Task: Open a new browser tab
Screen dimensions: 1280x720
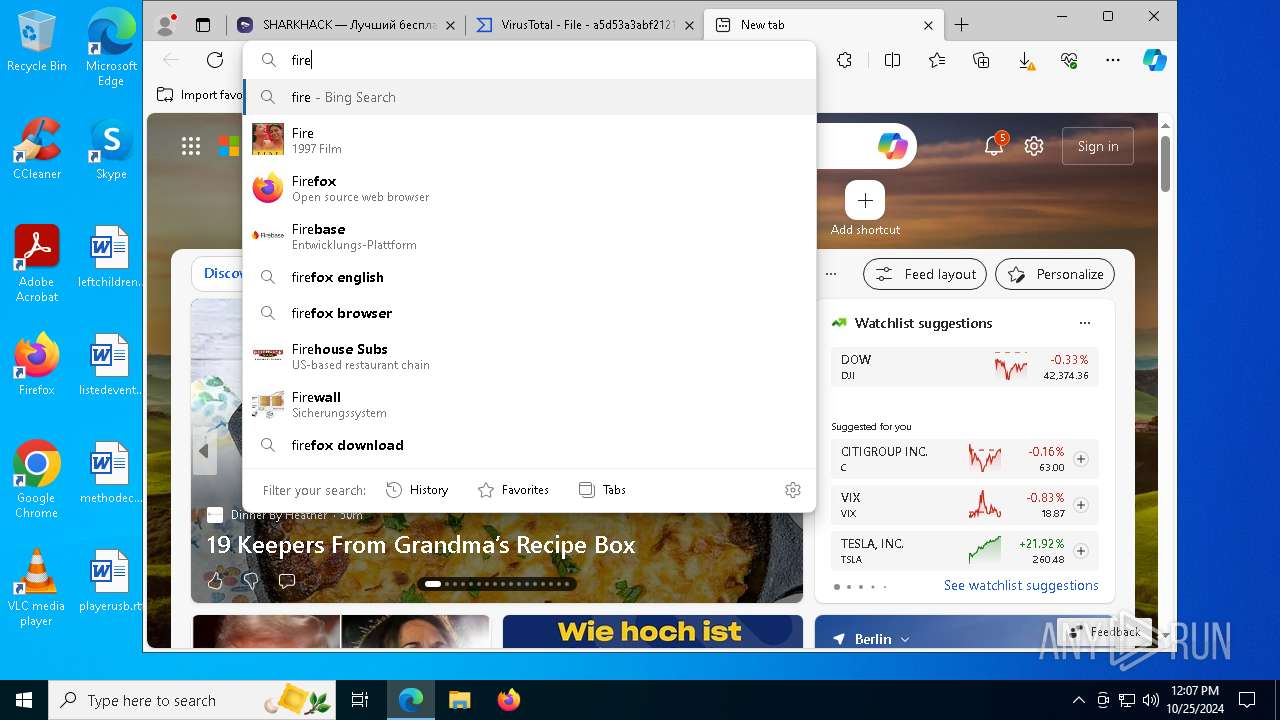Action: tap(962, 25)
